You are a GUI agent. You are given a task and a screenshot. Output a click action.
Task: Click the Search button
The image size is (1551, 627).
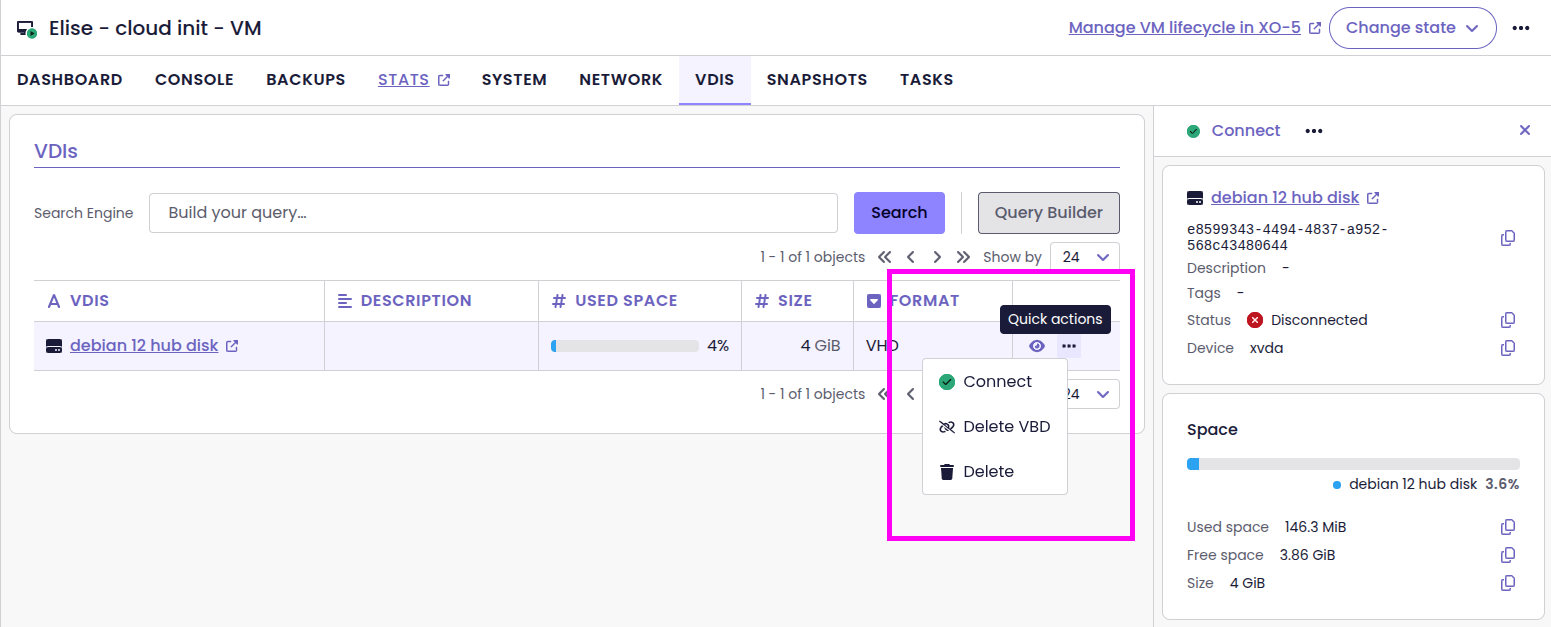[x=899, y=212]
